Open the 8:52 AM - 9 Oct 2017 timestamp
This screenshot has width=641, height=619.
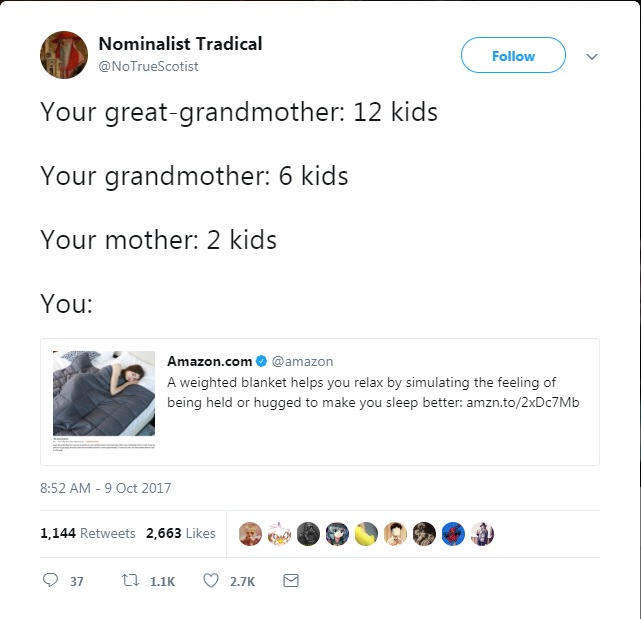(x=105, y=488)
